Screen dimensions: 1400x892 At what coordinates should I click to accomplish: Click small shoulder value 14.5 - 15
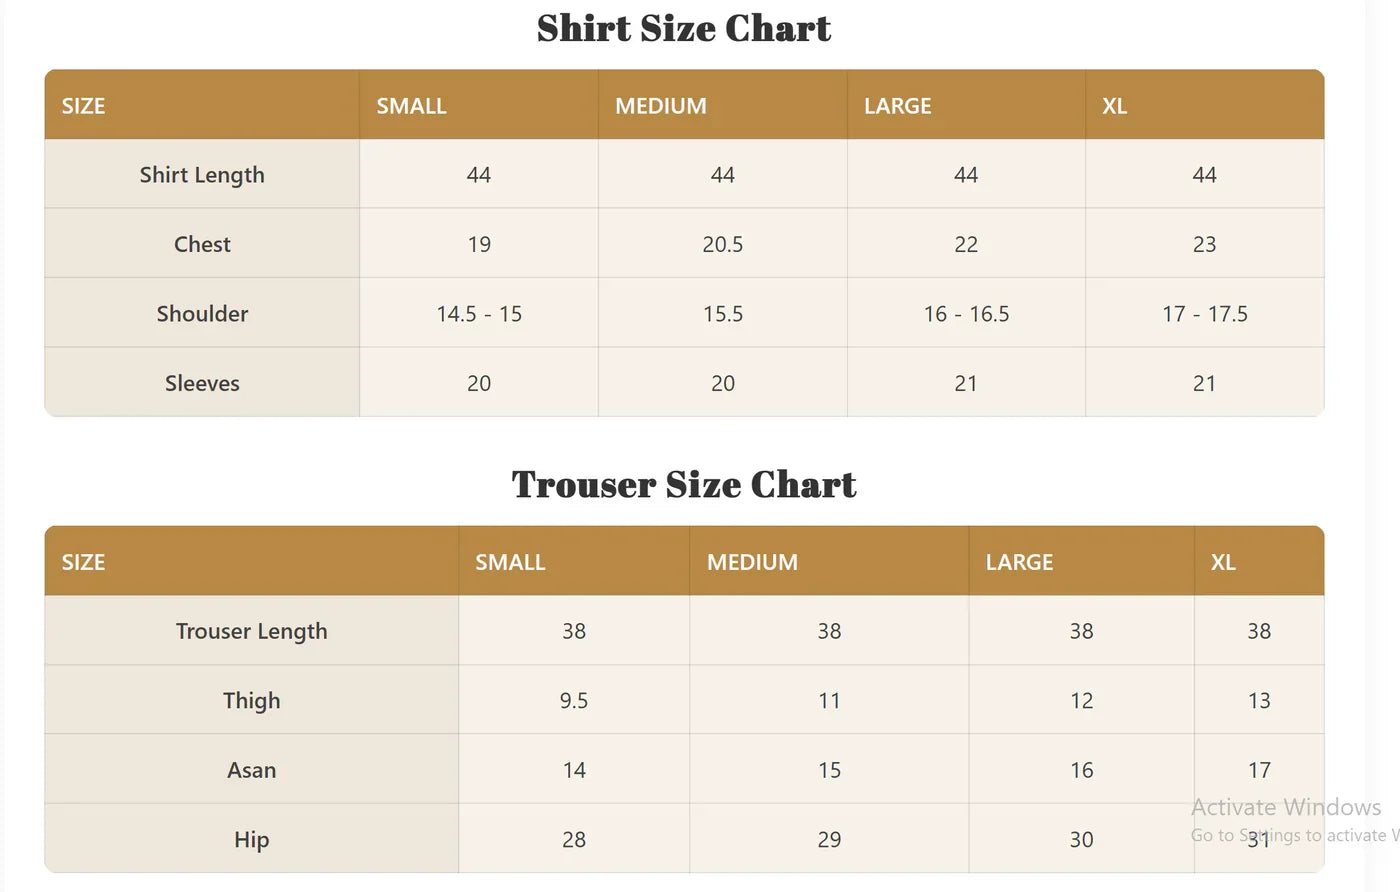(x=479, y=314)
